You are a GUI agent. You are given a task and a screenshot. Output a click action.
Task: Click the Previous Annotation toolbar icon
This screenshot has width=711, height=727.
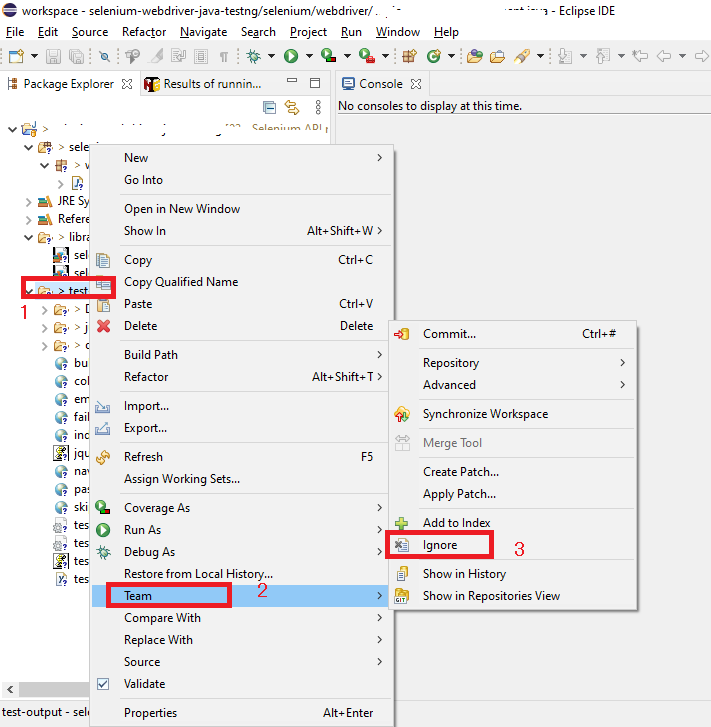click(x=602, y=56)
